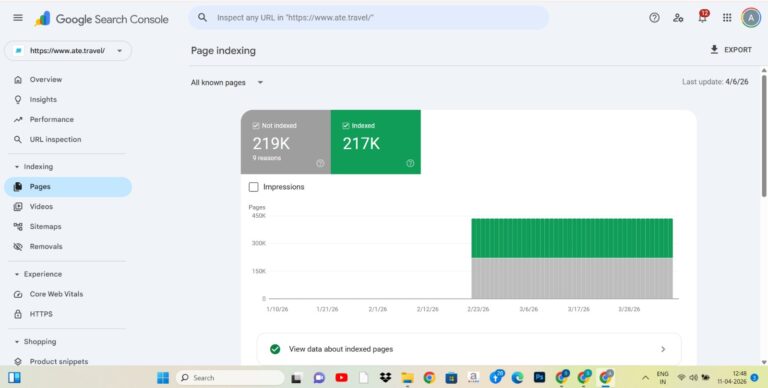Show hidden system tray icons
This screenshot has height=388, width=768.
(x=646, y=378)
